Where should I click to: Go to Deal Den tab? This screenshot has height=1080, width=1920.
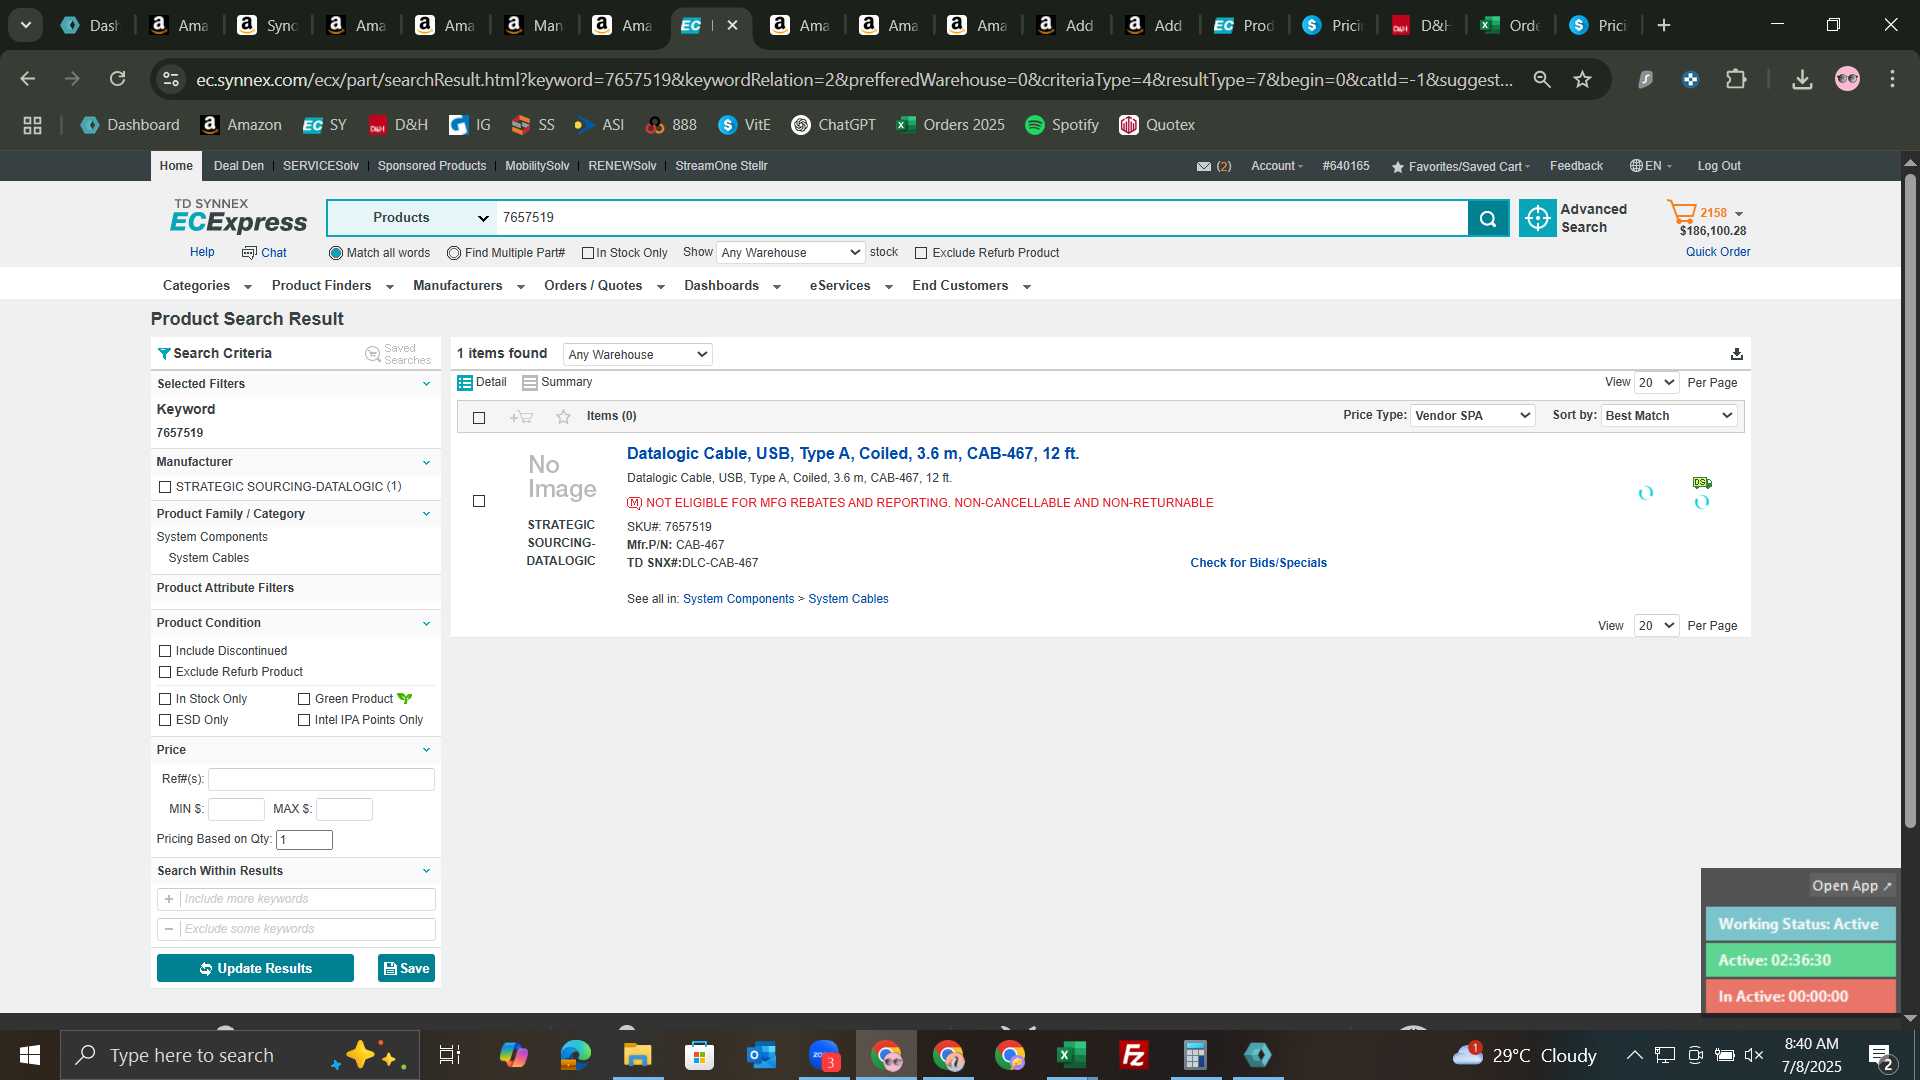click(239, 166)
